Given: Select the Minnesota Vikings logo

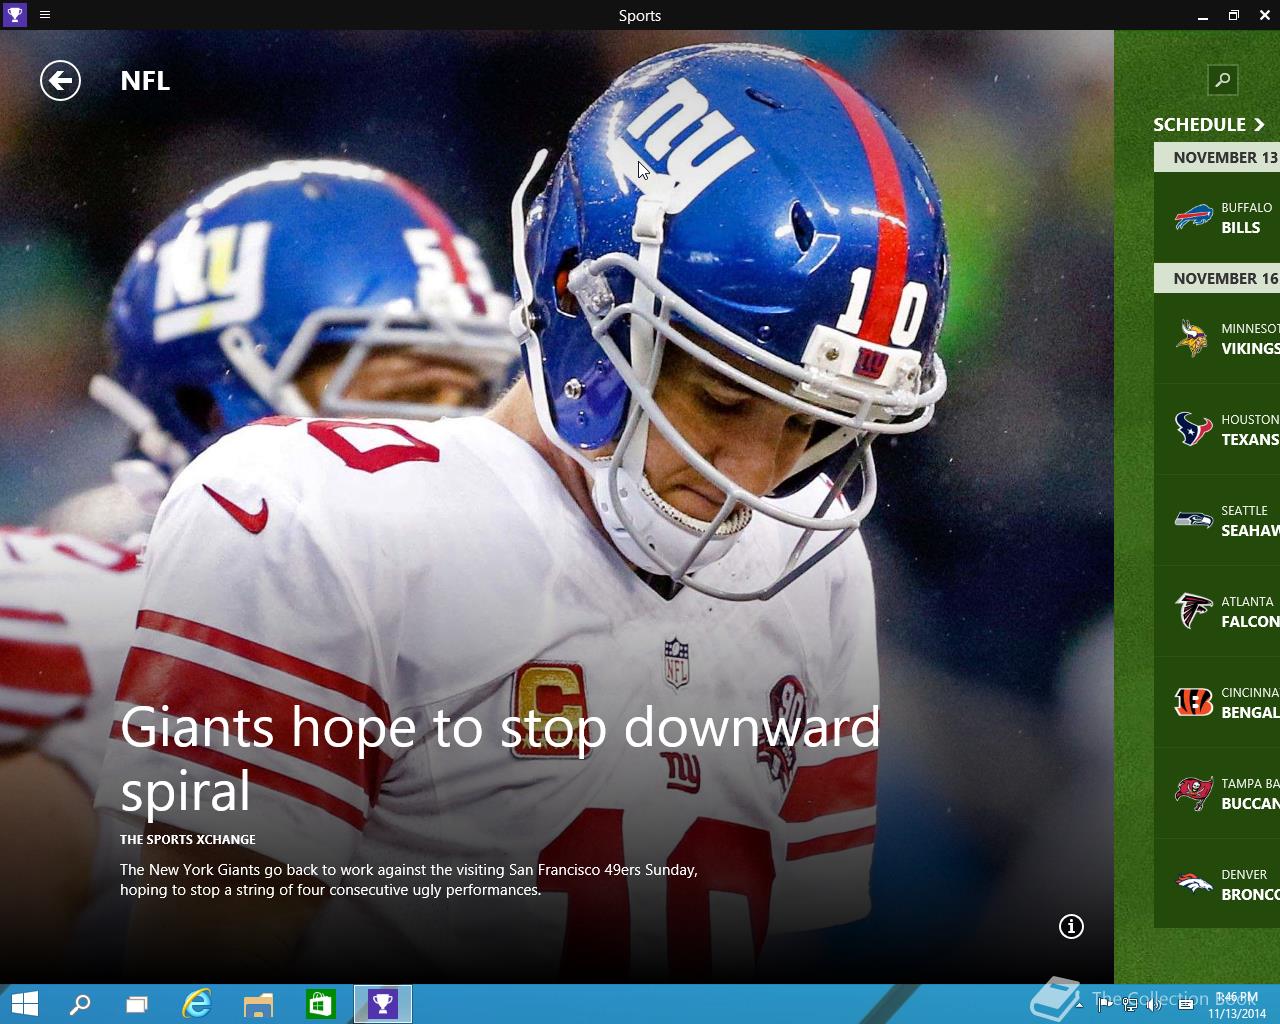Looking at the screenshot, I should [1192, 338].
